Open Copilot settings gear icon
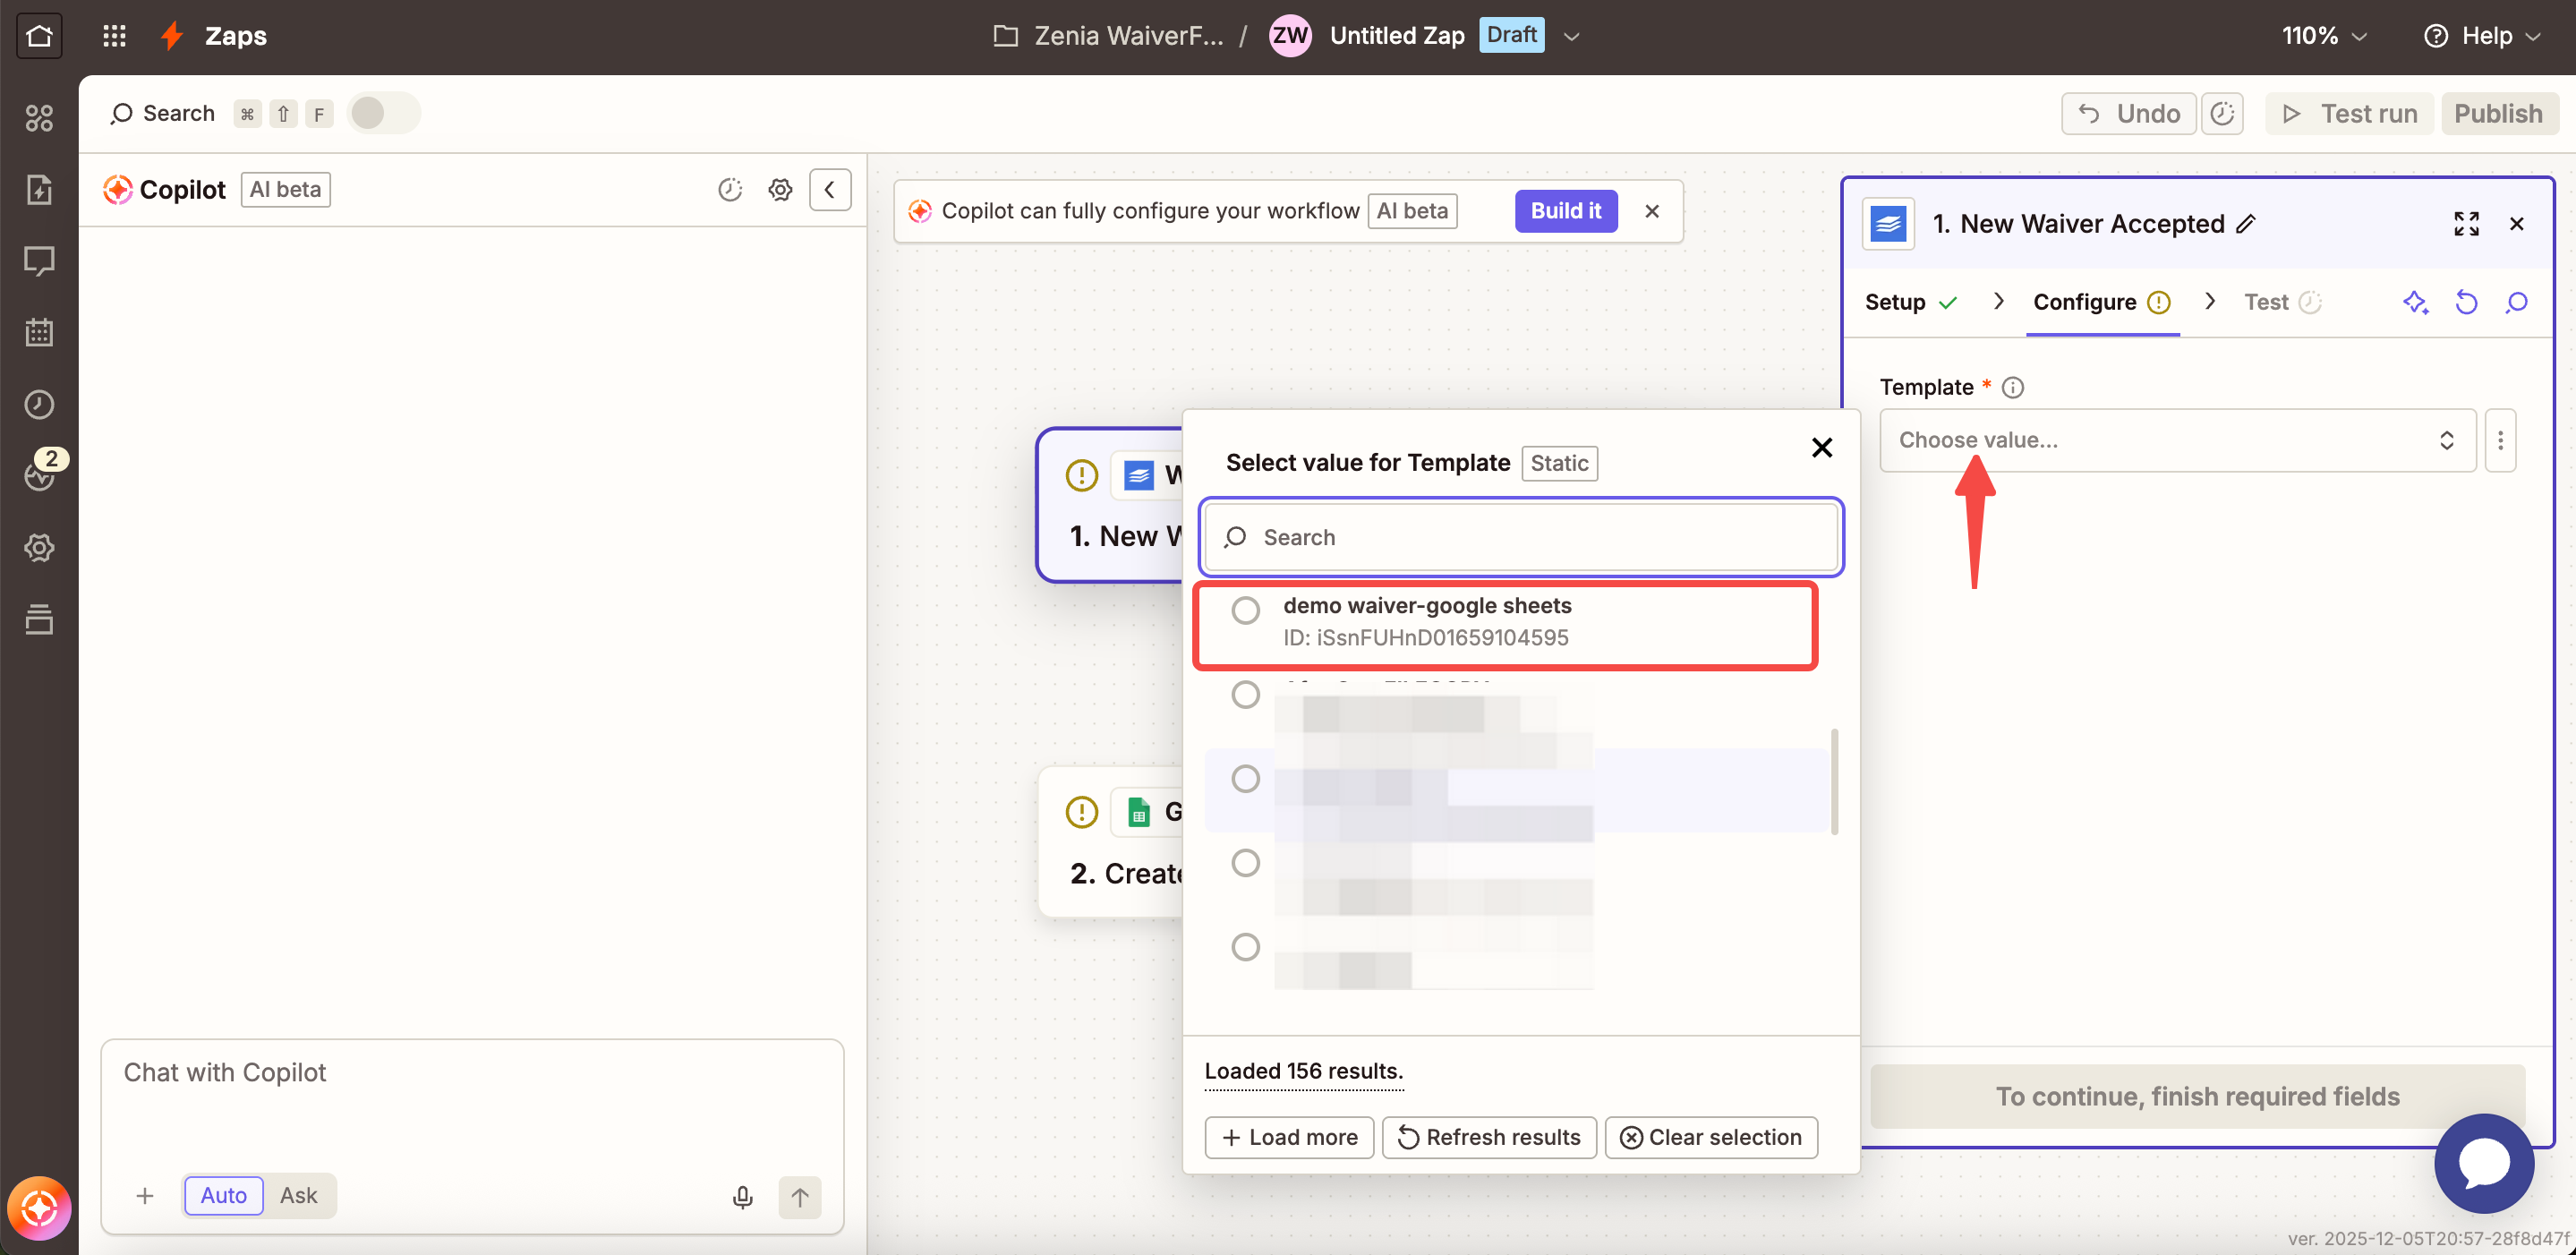 pyautogui.click(x=780, y=189)
